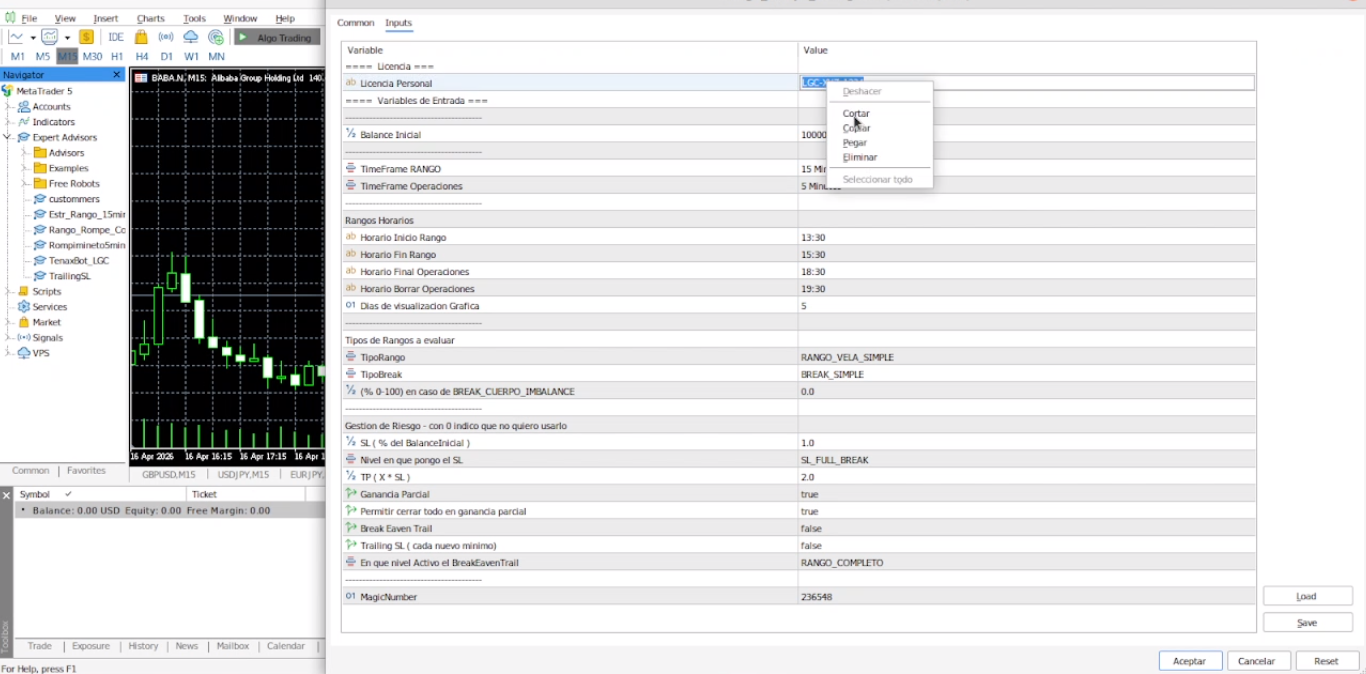The height and width of the screenshot is (674, 1366).
Task: Open the VPS cloud toolbar icon
Action: point(191,37)
